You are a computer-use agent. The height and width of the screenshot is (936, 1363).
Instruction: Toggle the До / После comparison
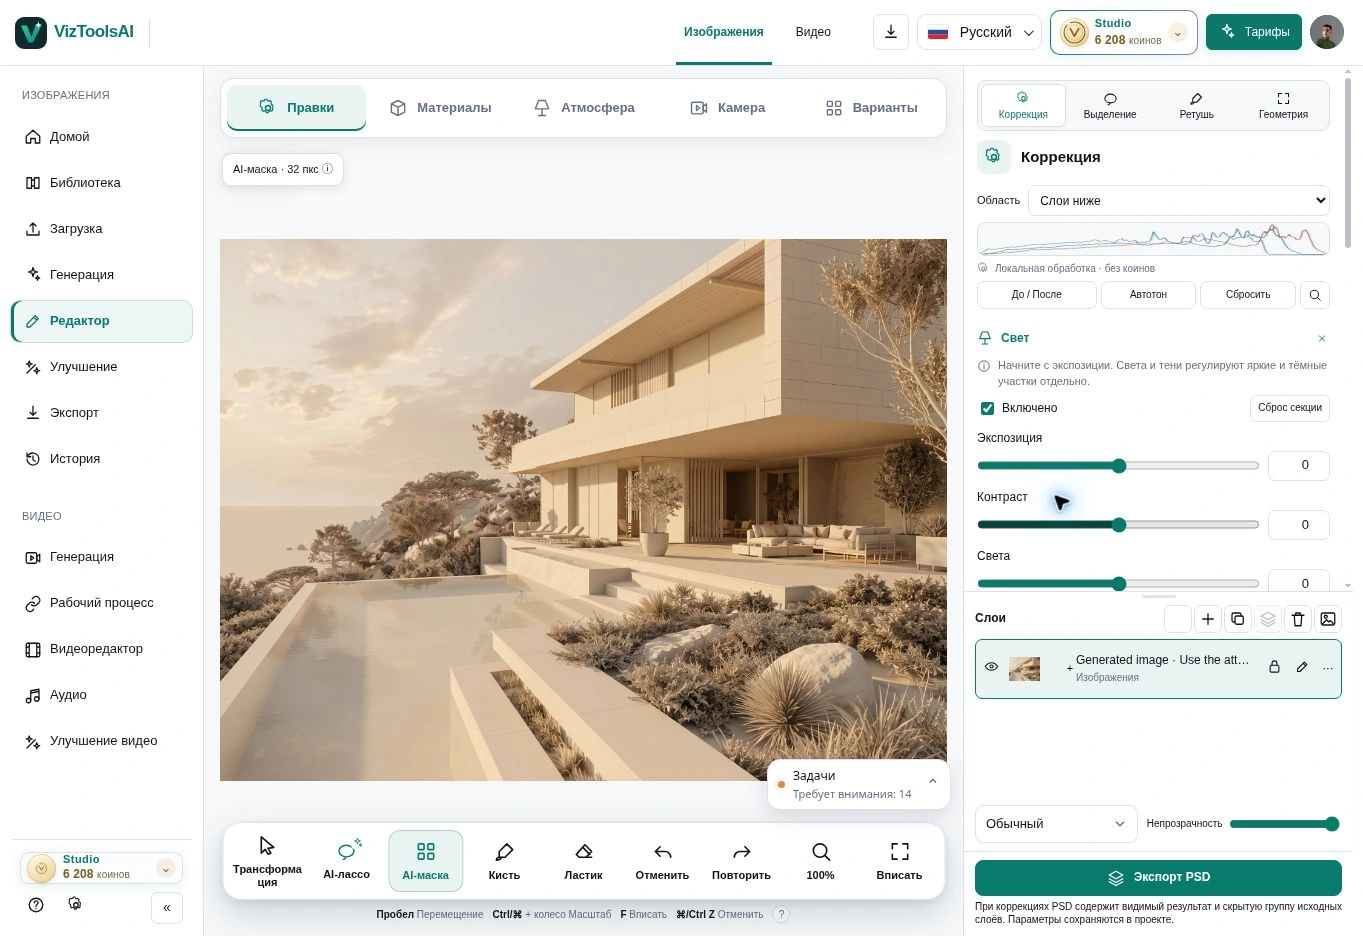coord(1036,295)
